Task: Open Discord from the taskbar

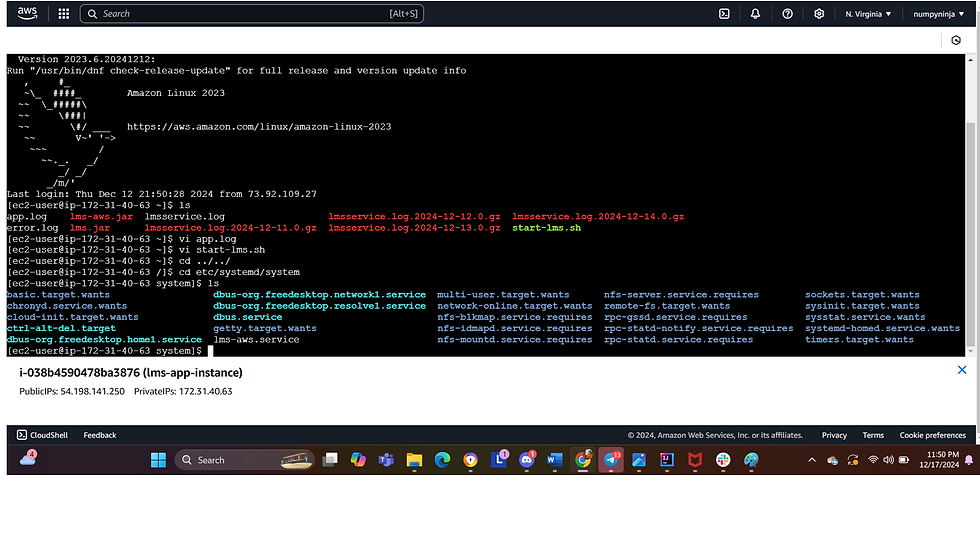Action: [527, 460]
